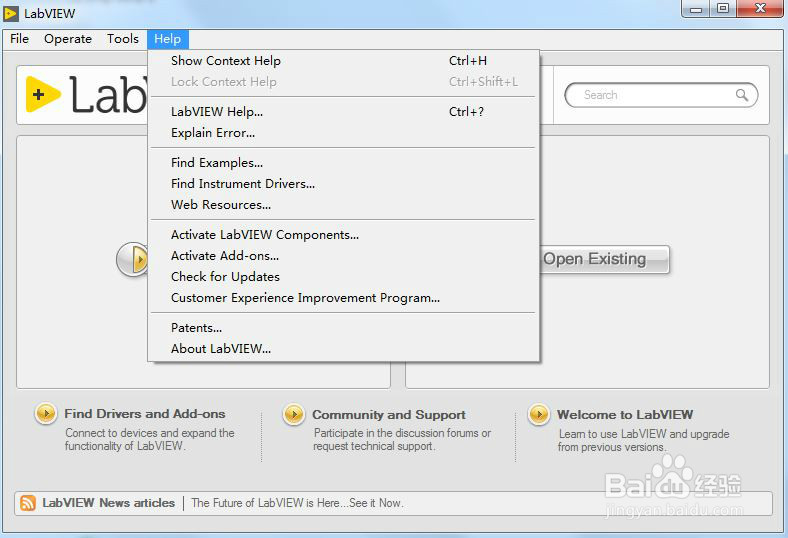Click the RSS feed icon

coord(28,503)
